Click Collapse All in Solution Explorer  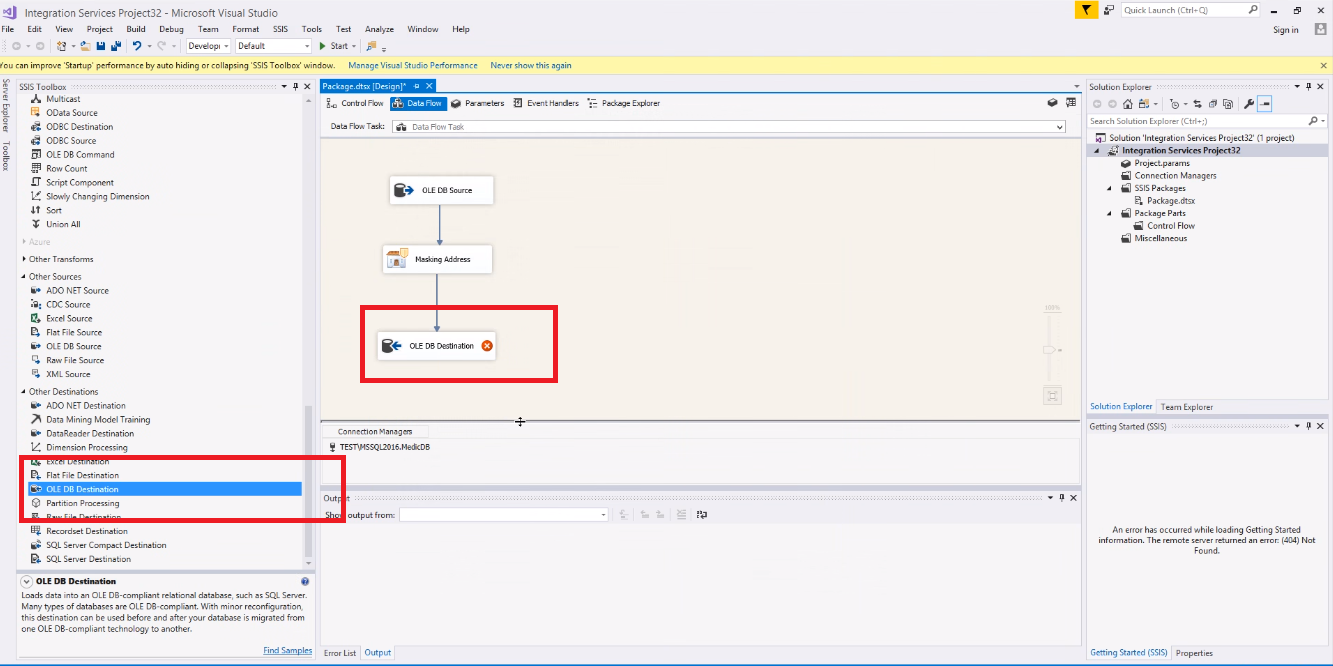(x=1212, y=103)
